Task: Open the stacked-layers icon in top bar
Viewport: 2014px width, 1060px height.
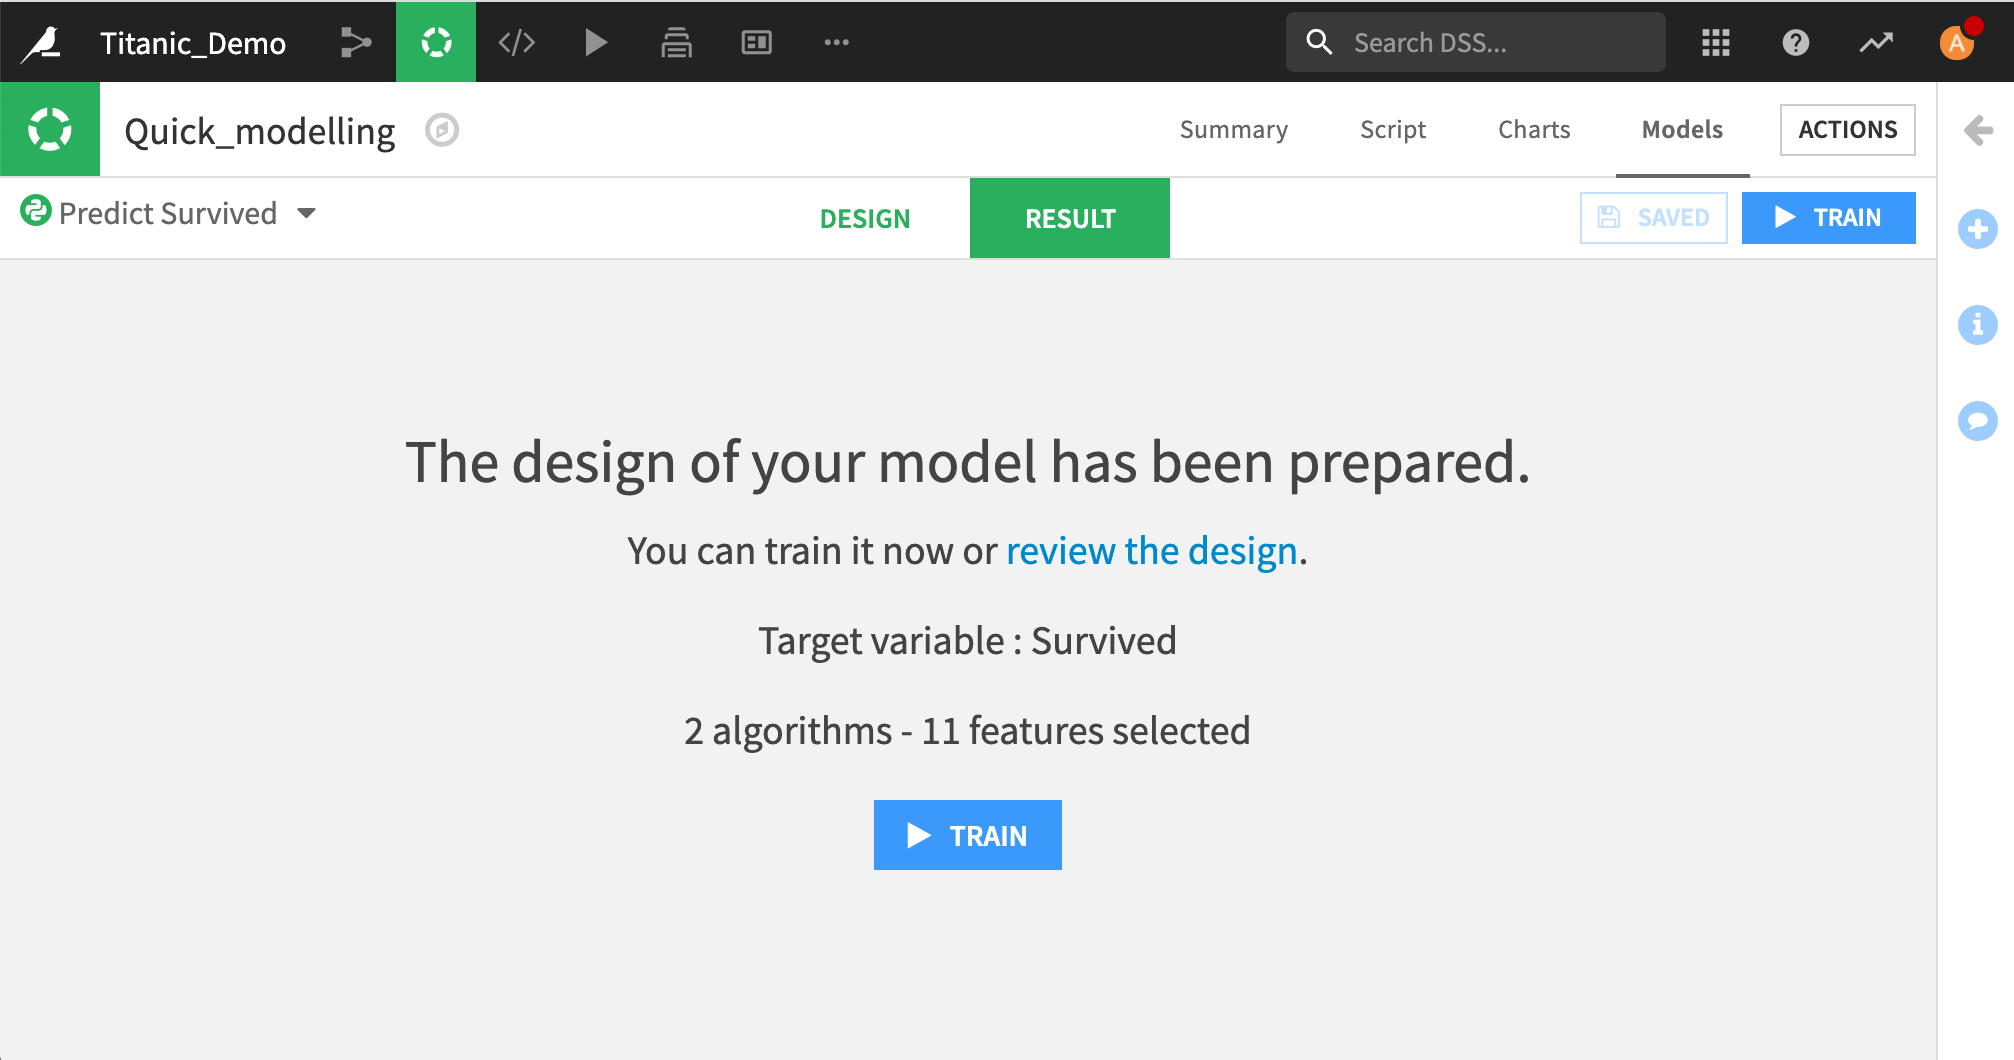Action: coord(677,42)
